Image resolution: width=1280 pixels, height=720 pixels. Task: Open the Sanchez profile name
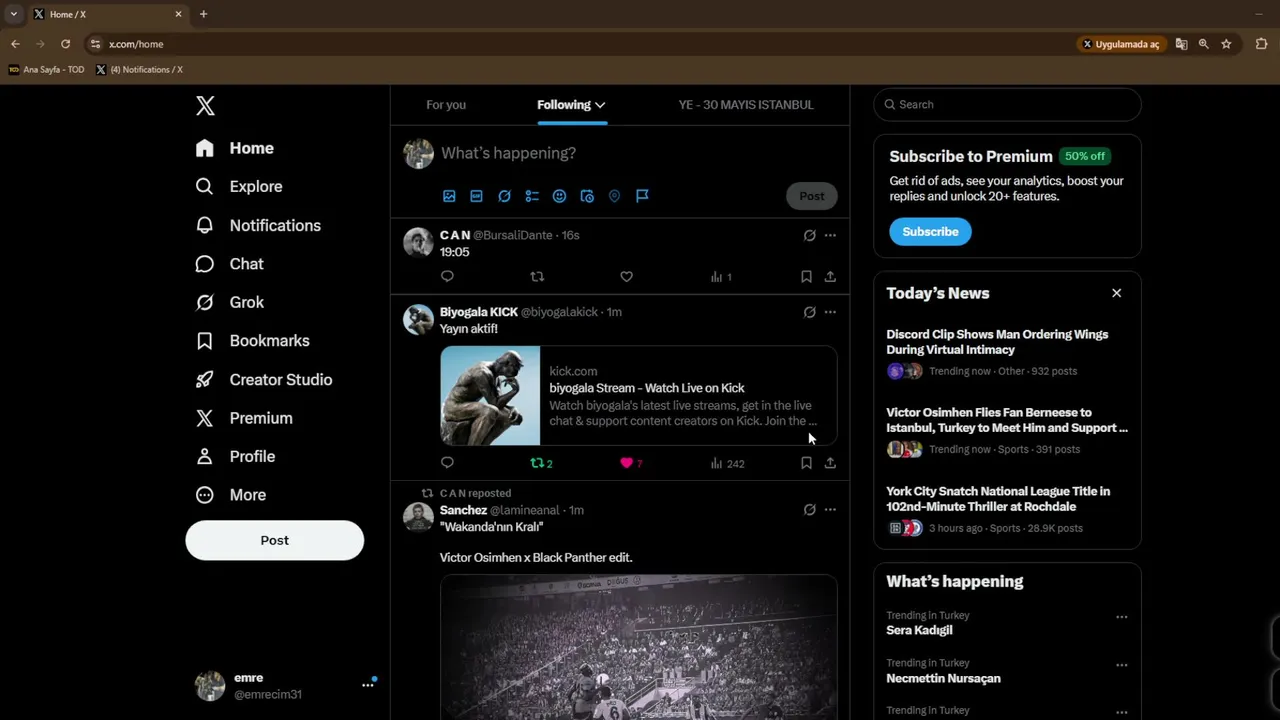tap(463, 510)
